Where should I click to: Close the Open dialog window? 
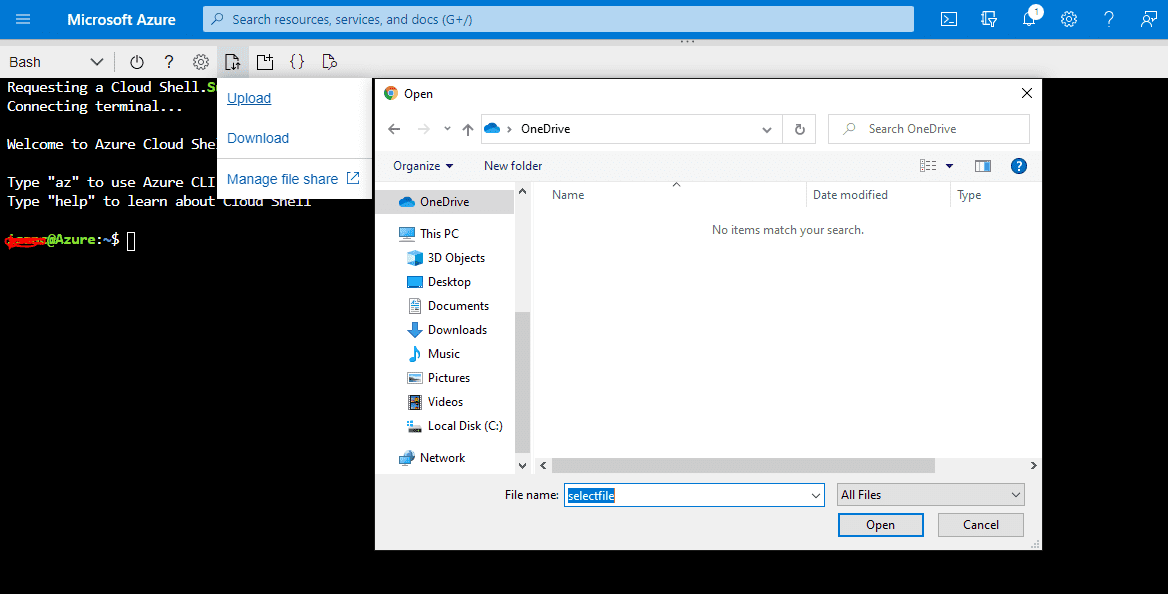coord(1026,93)
